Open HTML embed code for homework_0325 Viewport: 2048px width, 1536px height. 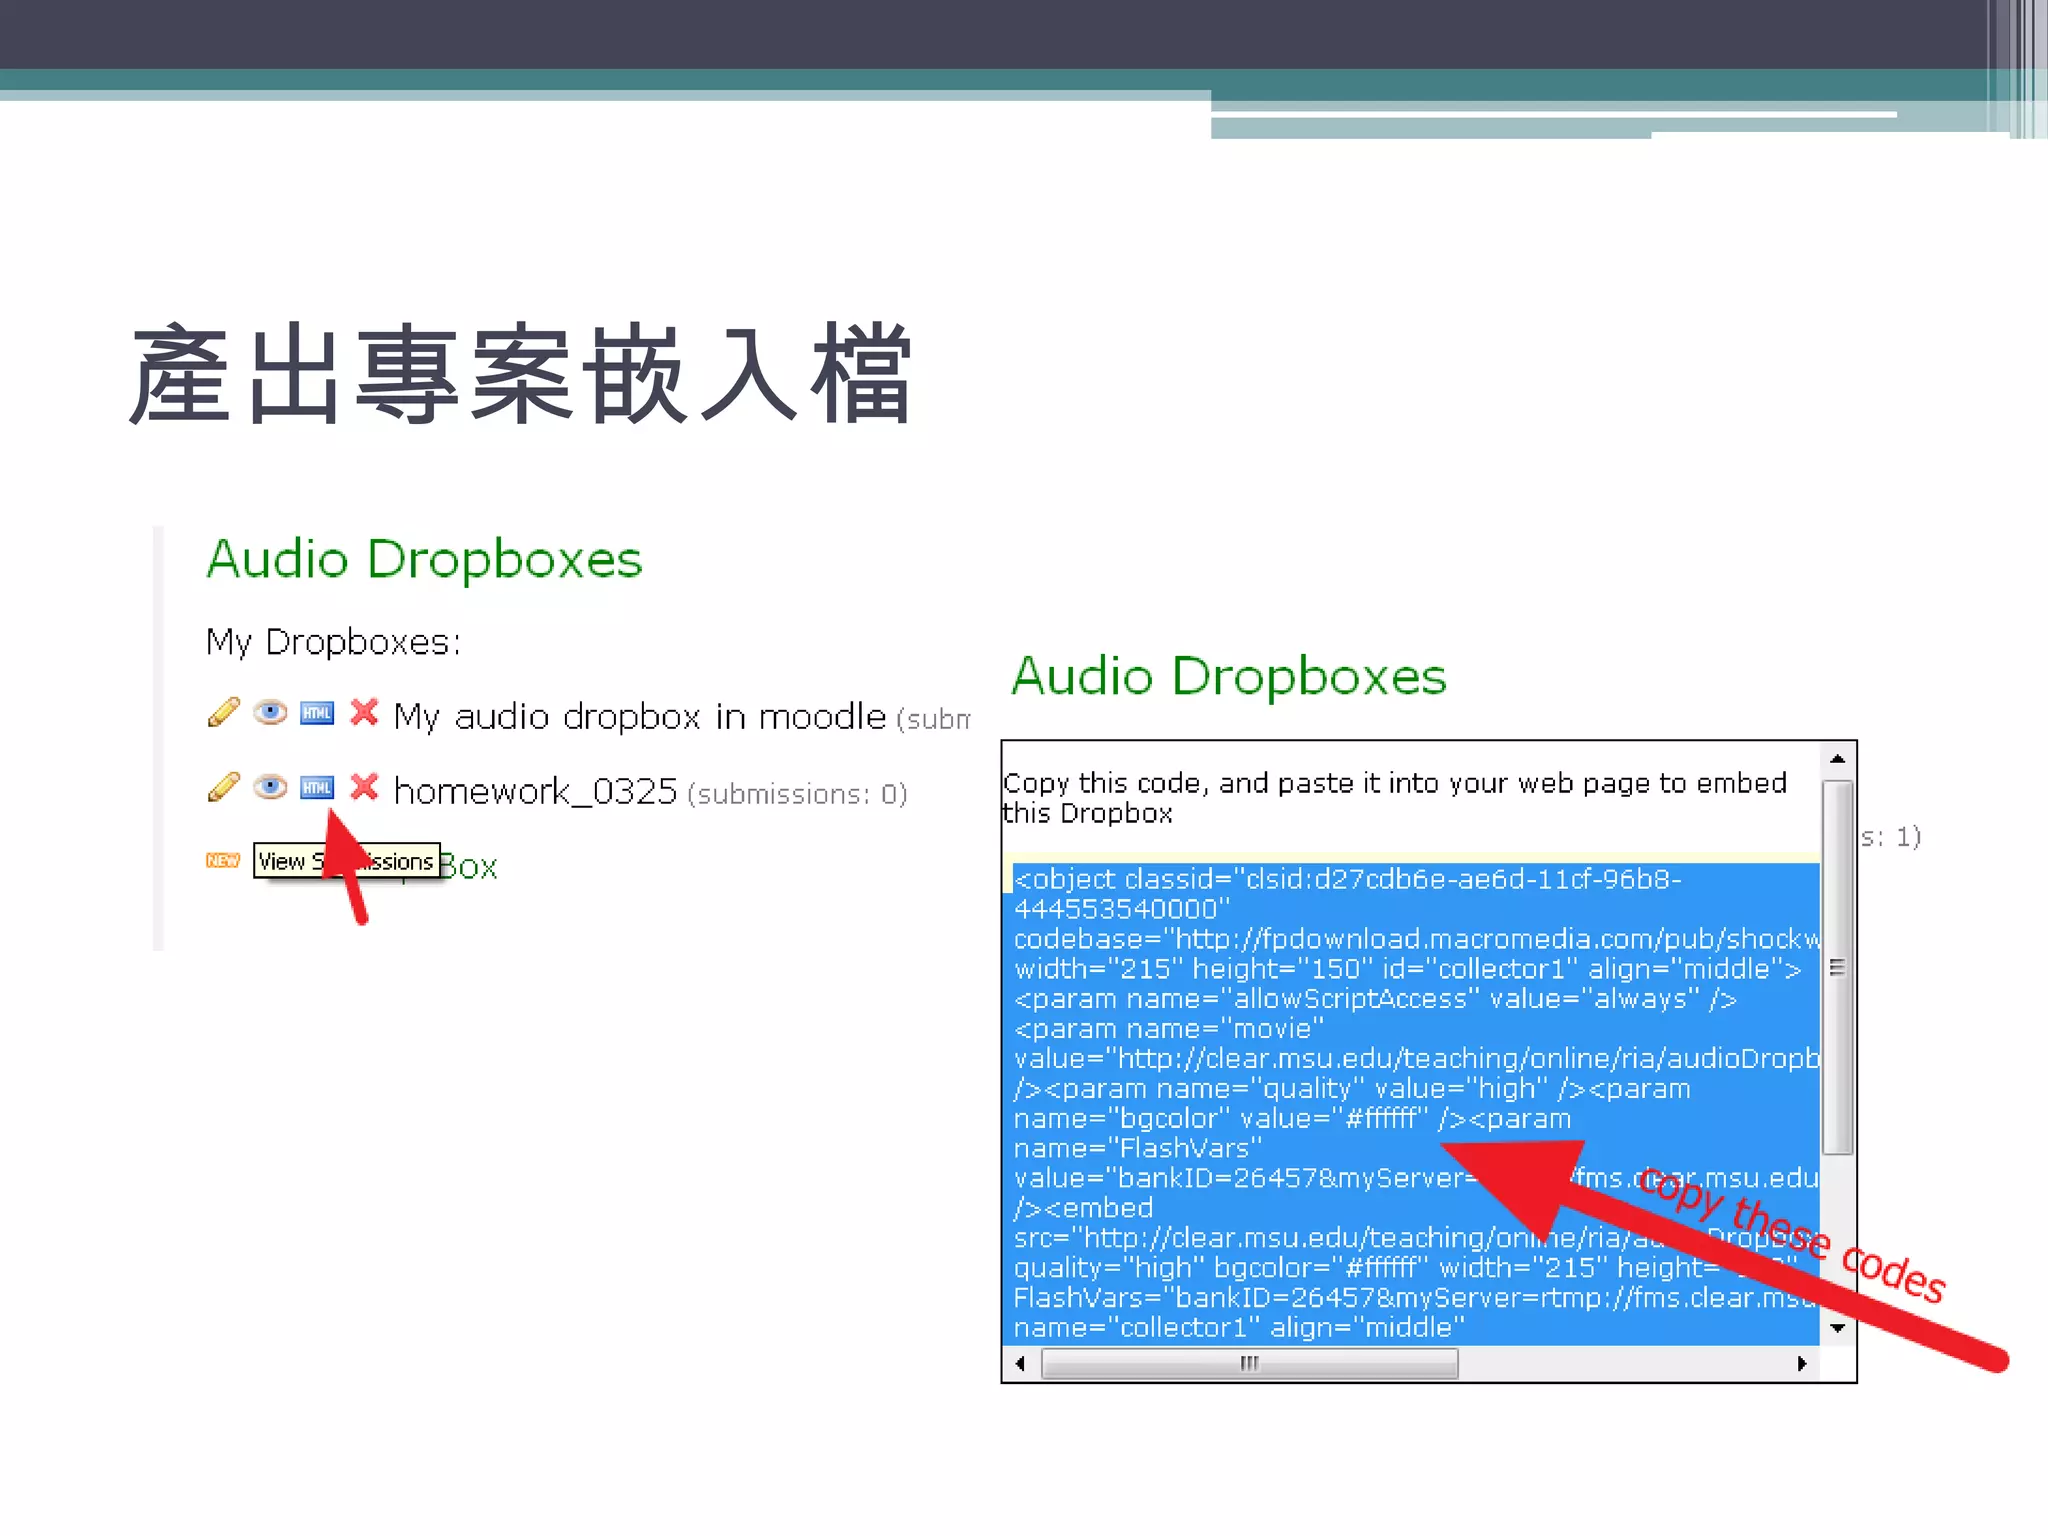click(317, 788)
